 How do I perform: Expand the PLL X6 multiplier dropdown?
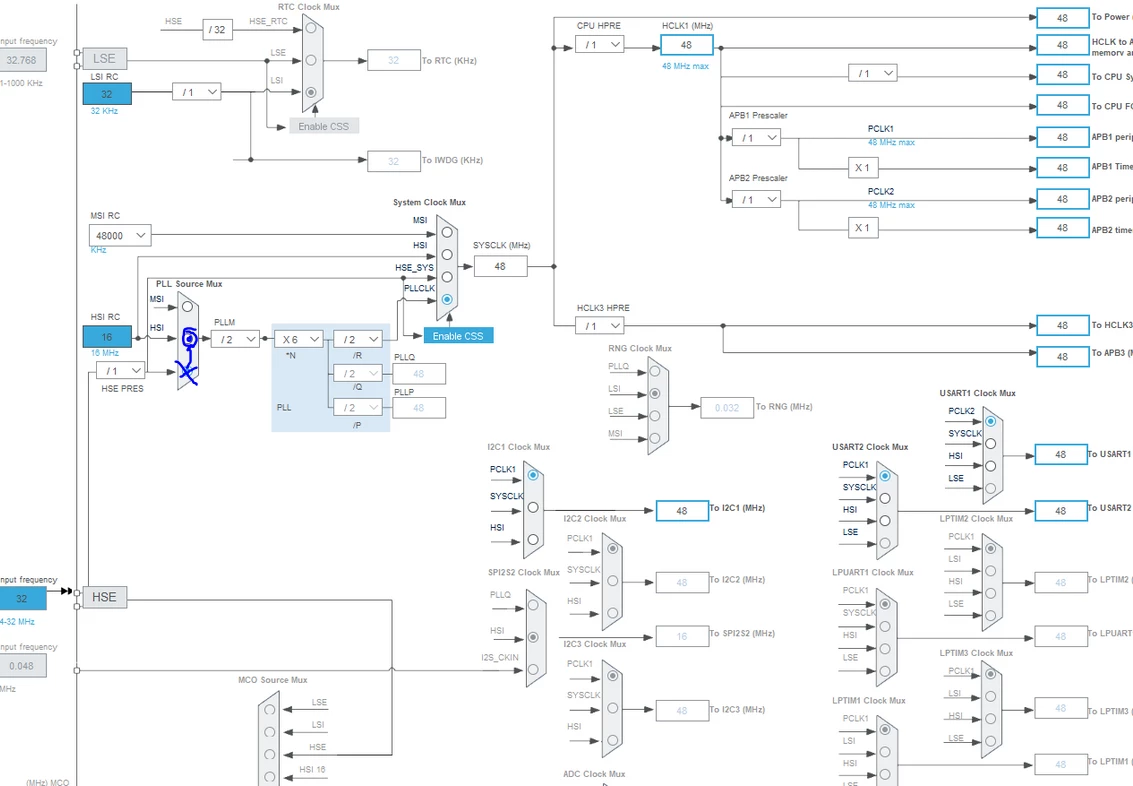coord(298,339)
